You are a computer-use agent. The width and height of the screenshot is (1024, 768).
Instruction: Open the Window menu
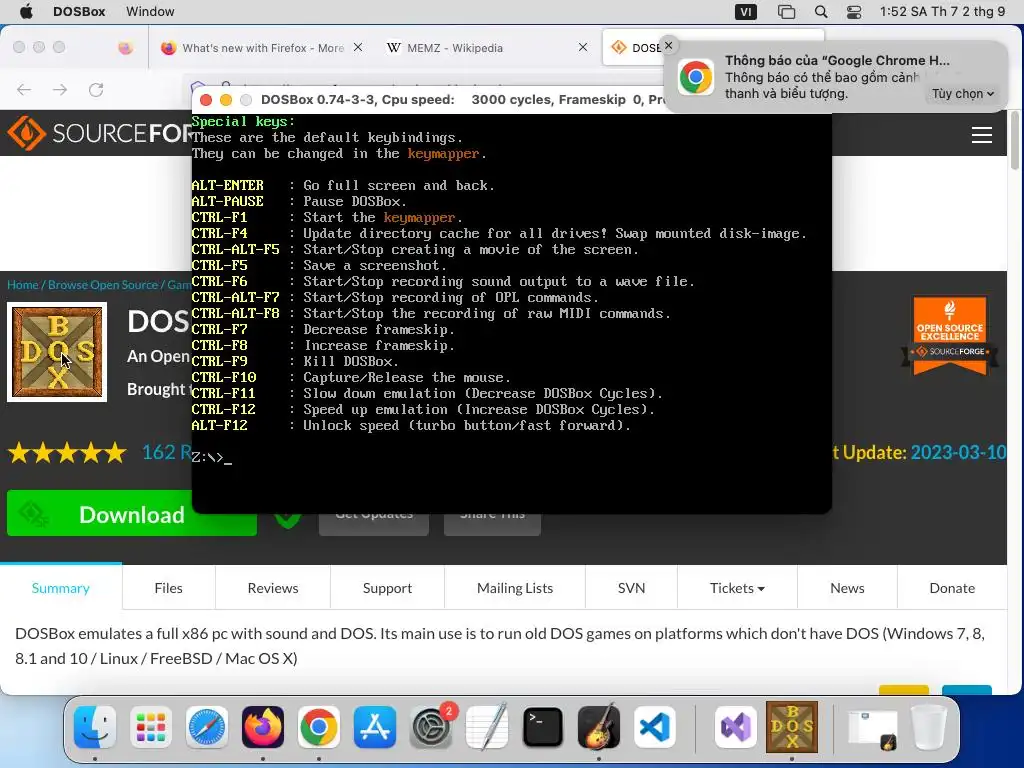pyautogui.click(x=150, y=12)
